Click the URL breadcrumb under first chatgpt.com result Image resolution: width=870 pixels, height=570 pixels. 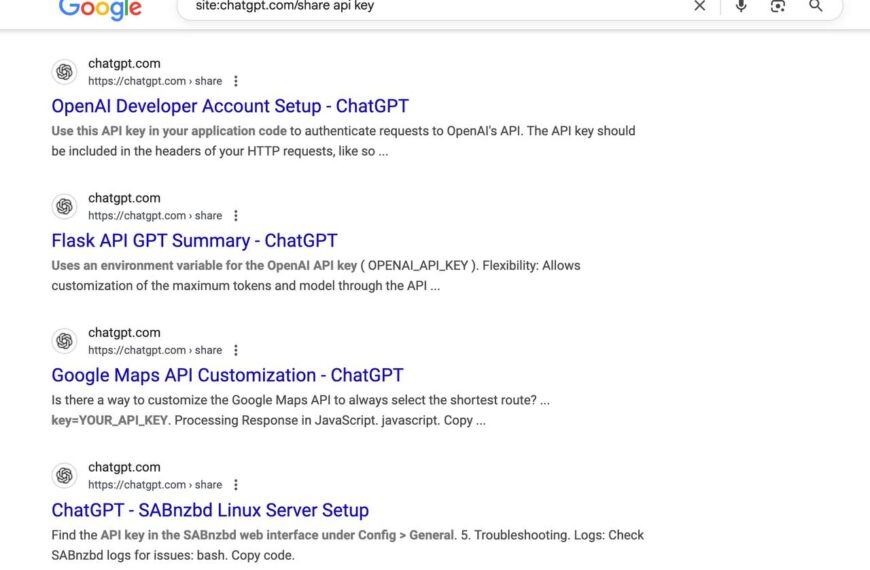click(x=155, y=81)
